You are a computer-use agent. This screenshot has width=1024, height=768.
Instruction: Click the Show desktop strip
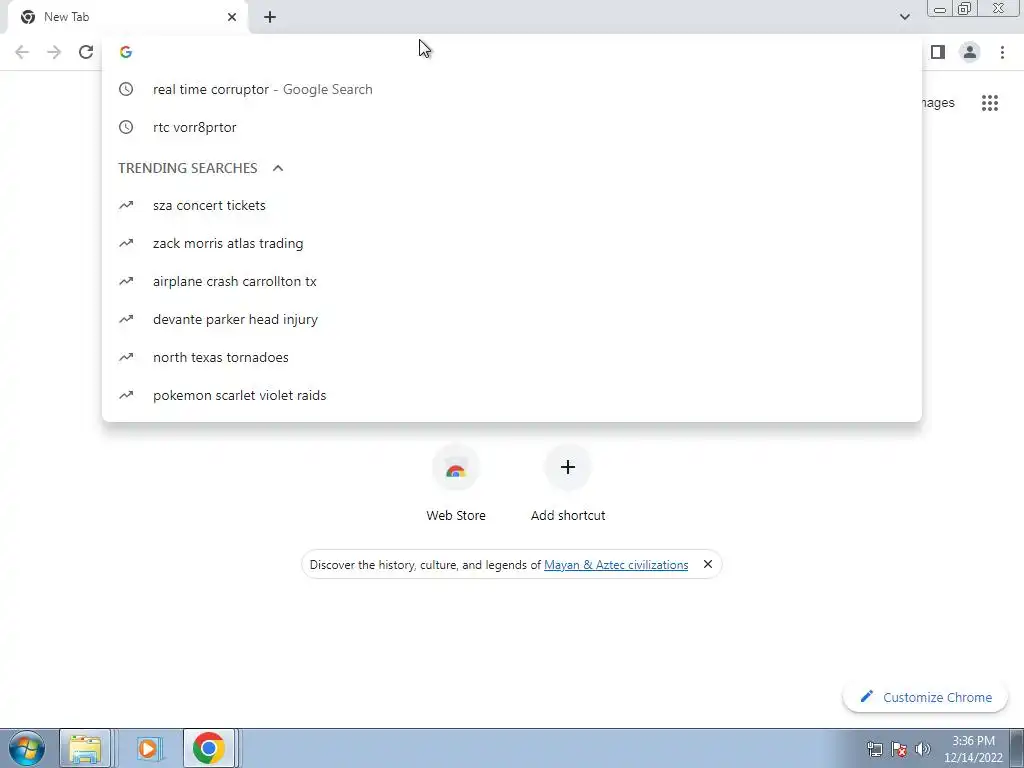point(1017,748)
